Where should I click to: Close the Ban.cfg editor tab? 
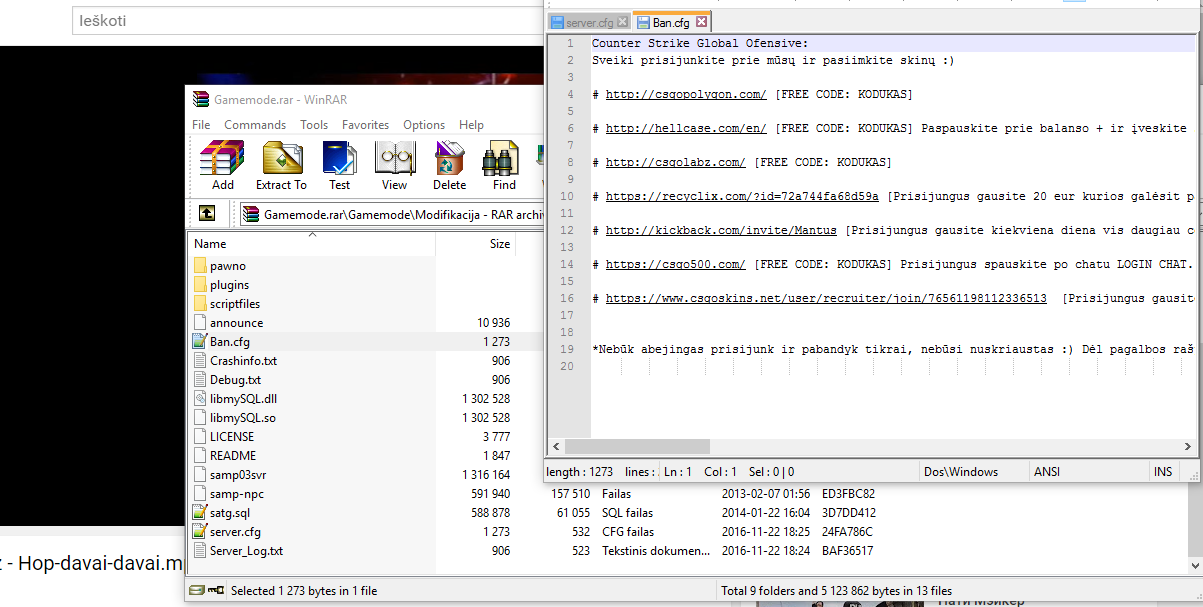pyautogui.click(x=701, y=21)
